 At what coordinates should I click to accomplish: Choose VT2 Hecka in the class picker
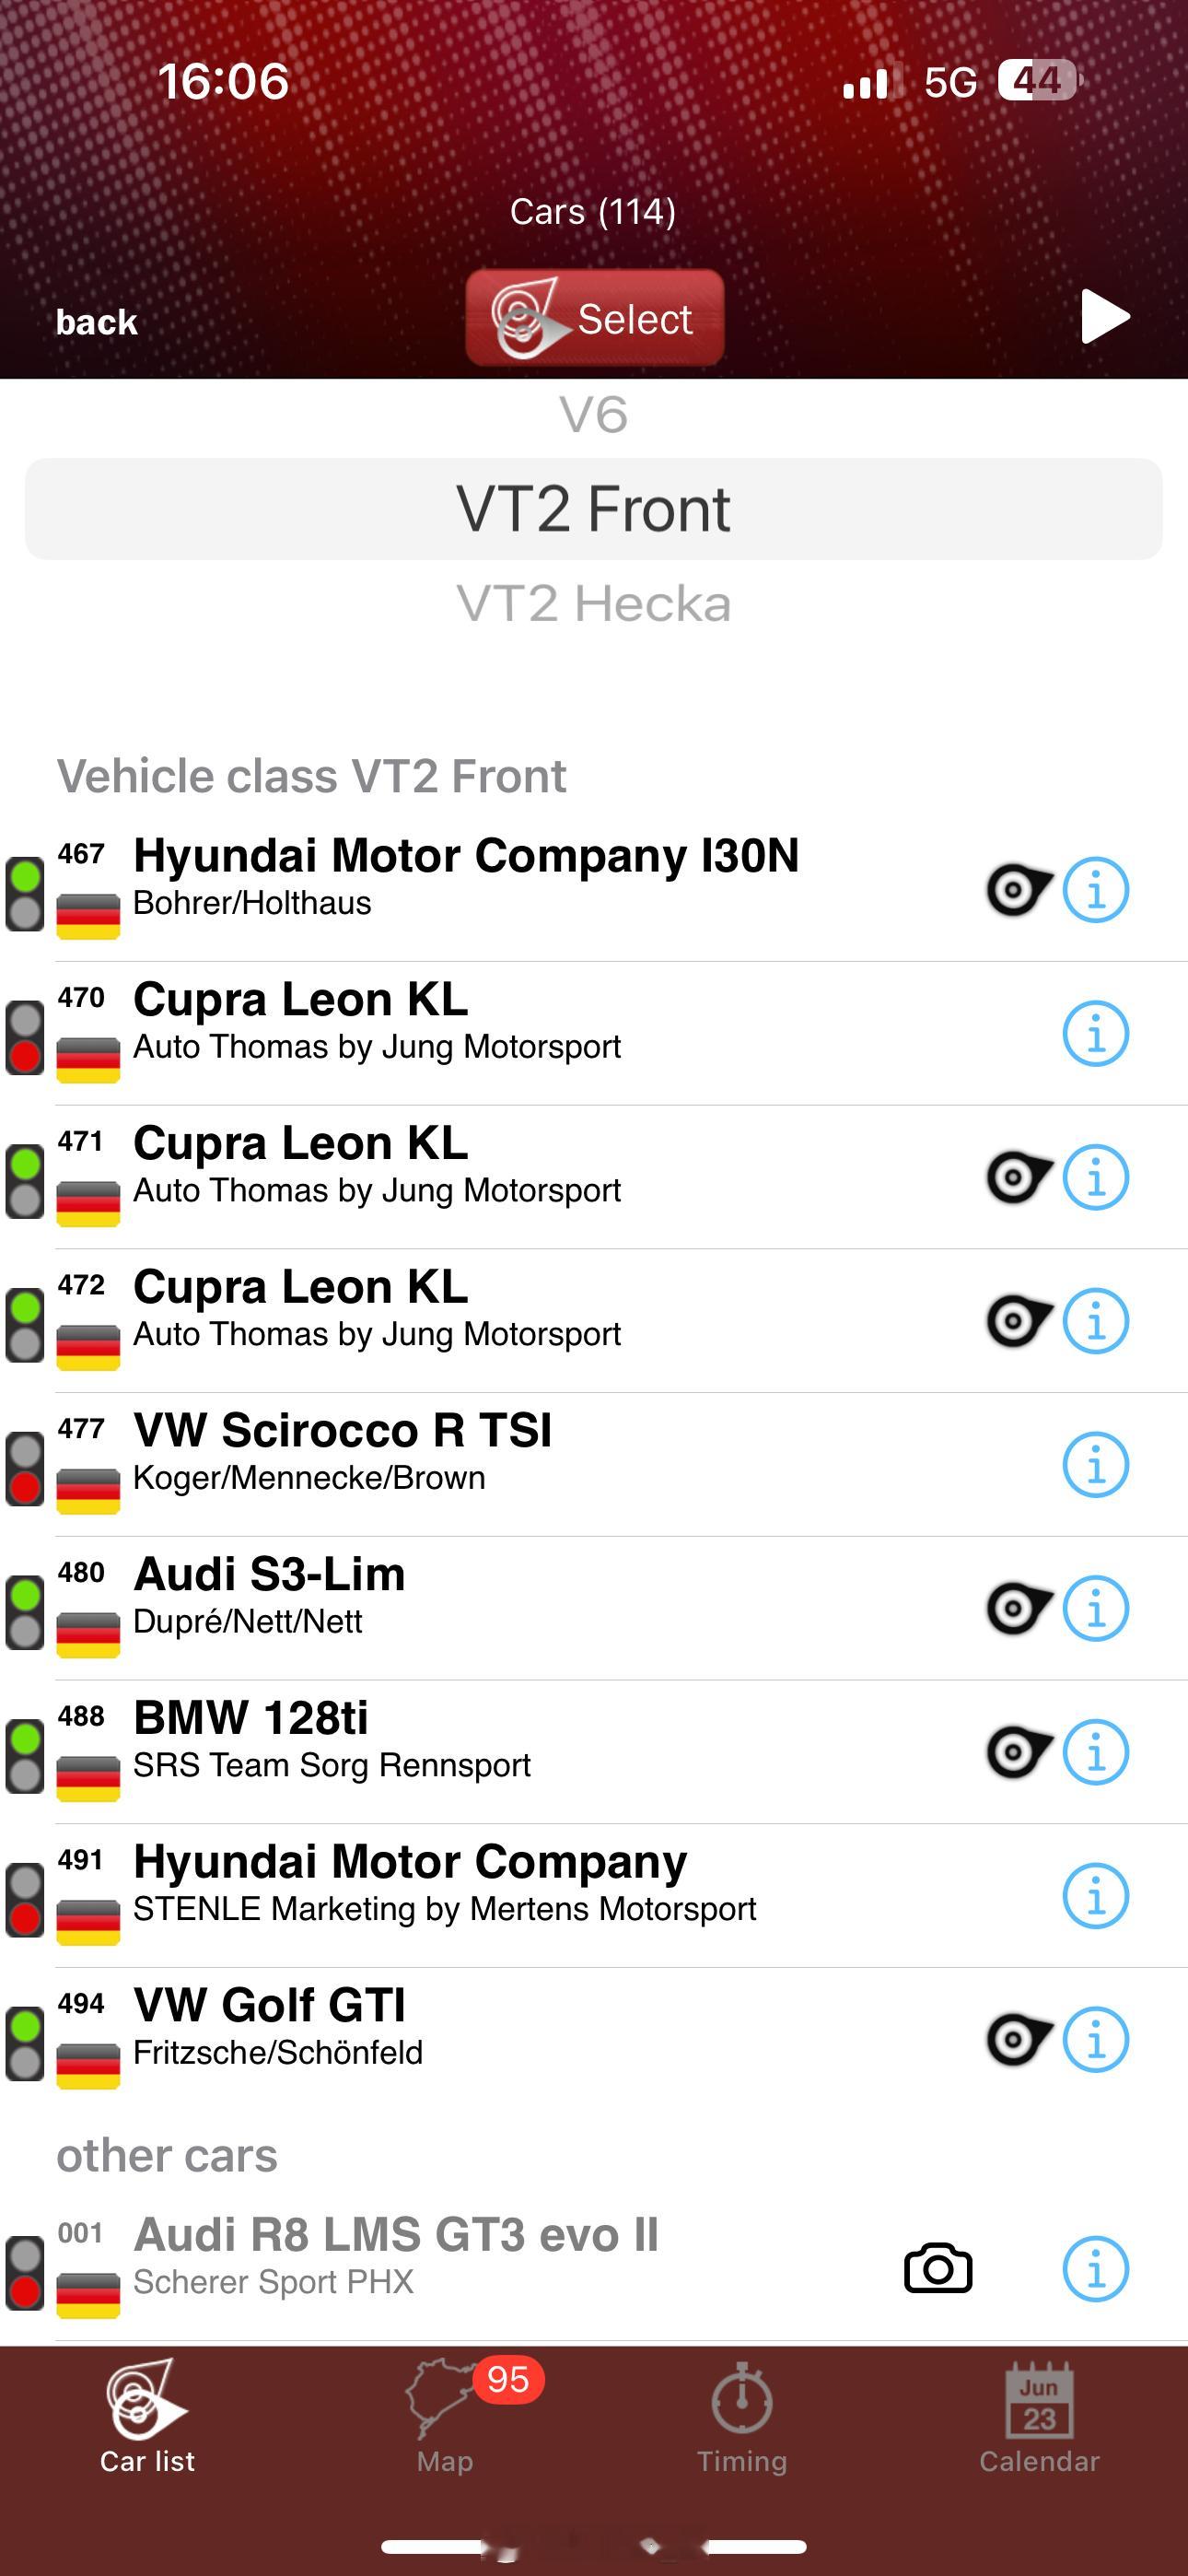pos(594,604)
